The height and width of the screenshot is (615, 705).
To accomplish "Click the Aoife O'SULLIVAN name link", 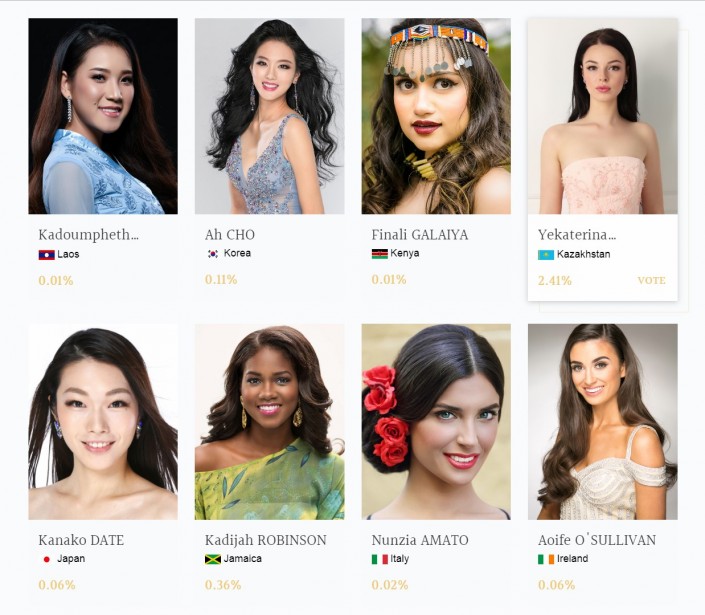I will pos(597,540).
